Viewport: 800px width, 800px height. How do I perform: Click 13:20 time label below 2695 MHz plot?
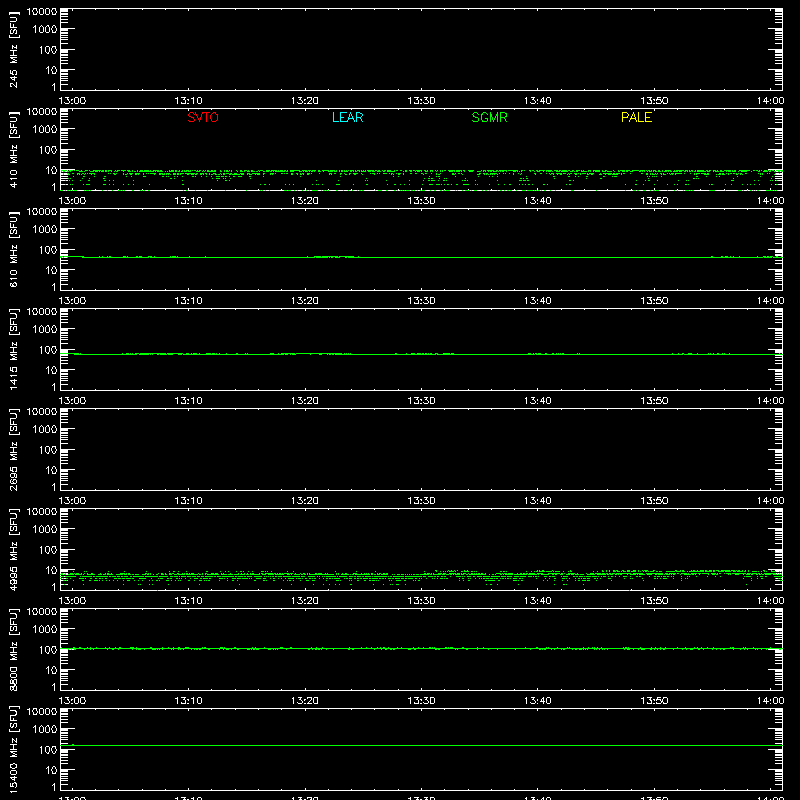(x=305, y=501)
